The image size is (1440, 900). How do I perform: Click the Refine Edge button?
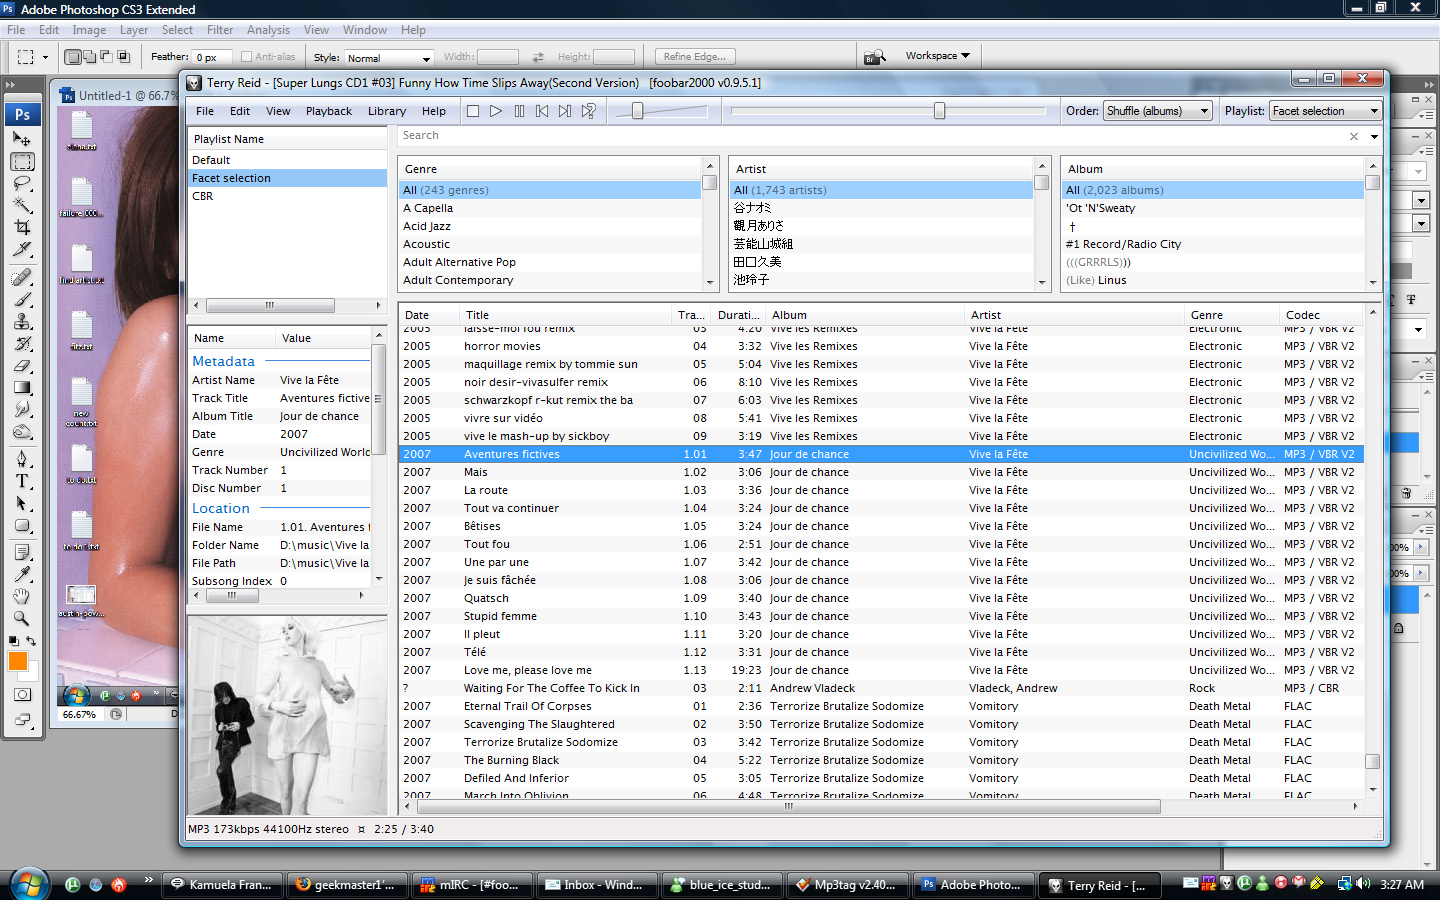(695, 57)
